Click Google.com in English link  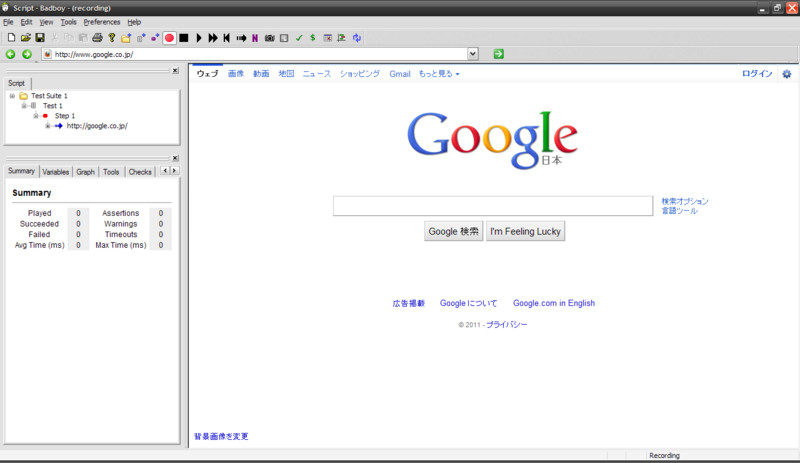[x=554, y=303]
